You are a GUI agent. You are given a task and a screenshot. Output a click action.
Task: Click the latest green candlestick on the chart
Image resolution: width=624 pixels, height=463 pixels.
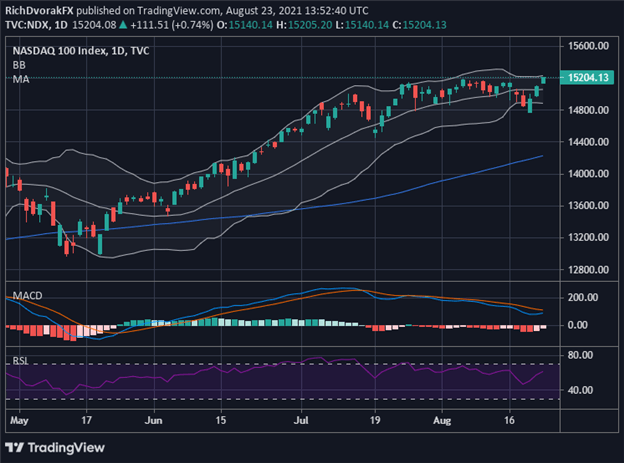point(543,80)
